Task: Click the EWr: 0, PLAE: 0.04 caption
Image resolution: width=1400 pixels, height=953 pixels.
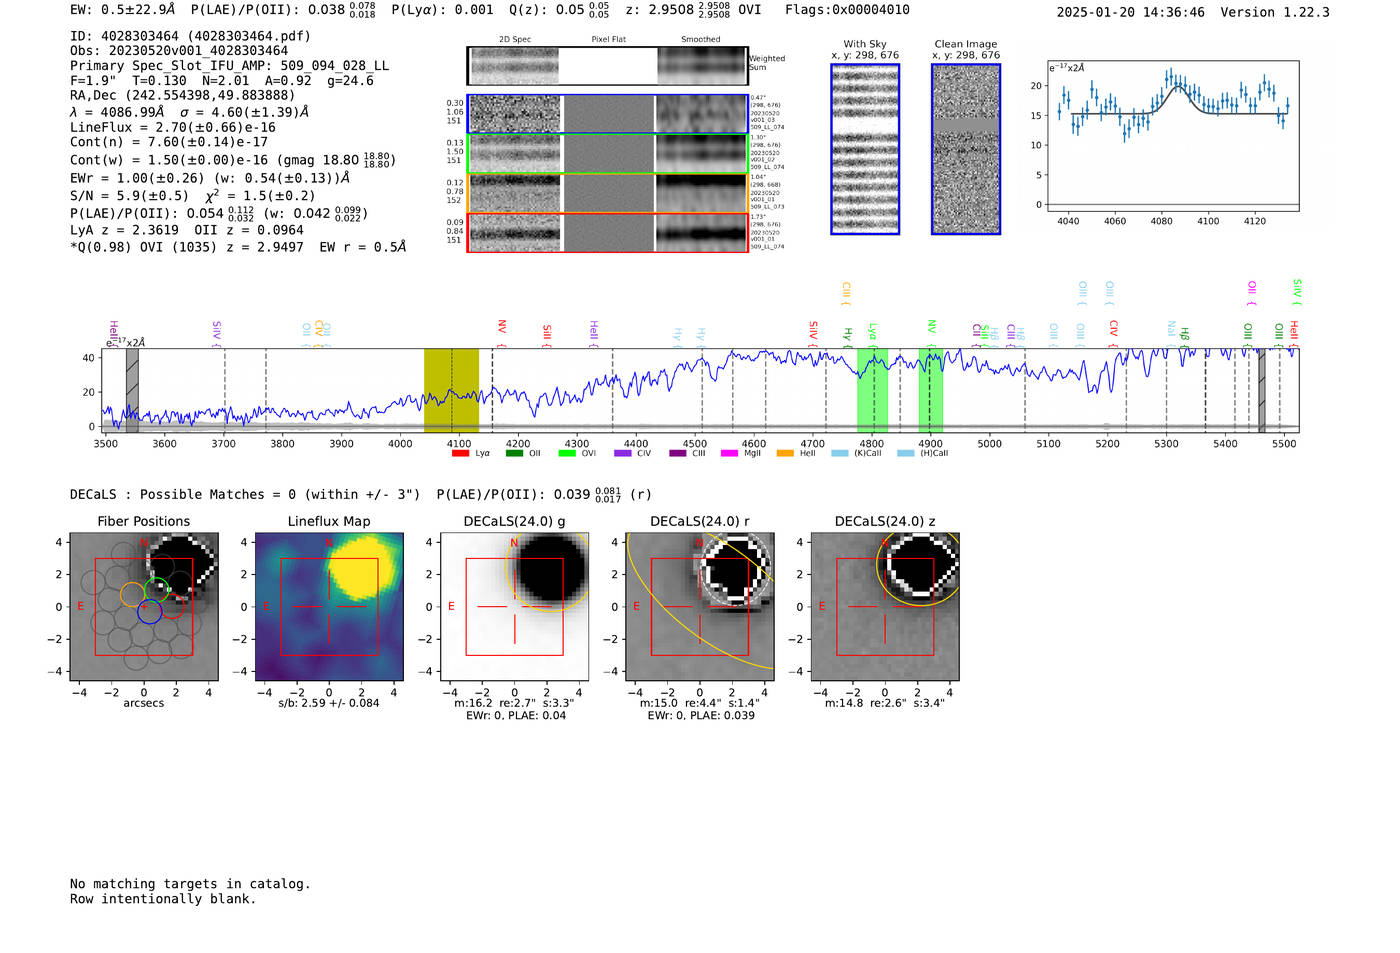Action: point(516,715)
